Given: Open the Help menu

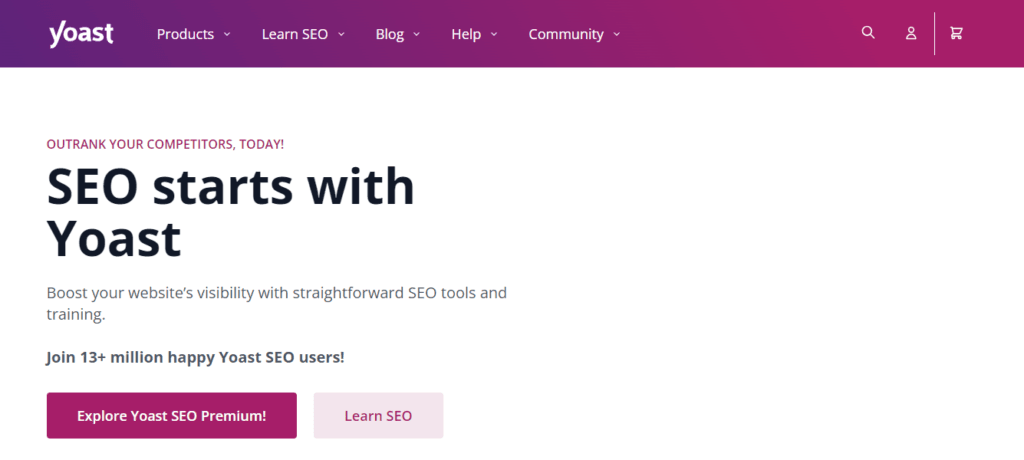Looking at the screenshot, I should tap(466, 34).
